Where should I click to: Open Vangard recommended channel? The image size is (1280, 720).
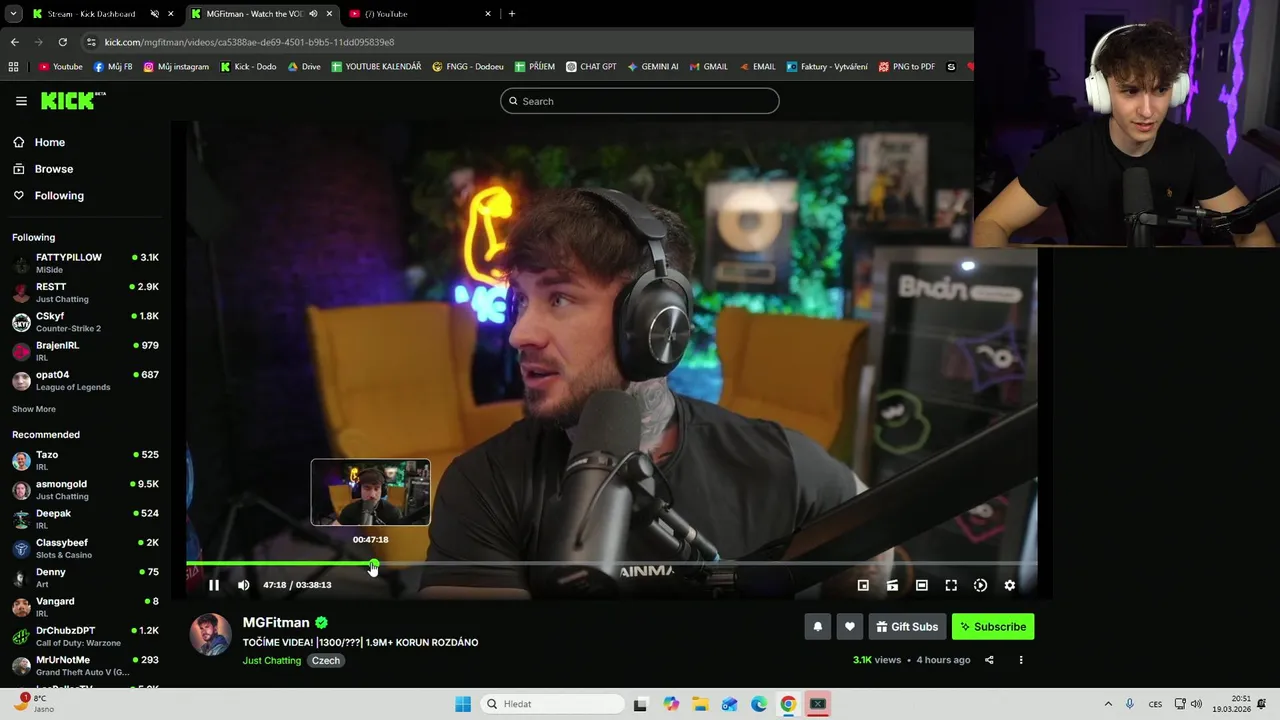[x=85, y=607]
